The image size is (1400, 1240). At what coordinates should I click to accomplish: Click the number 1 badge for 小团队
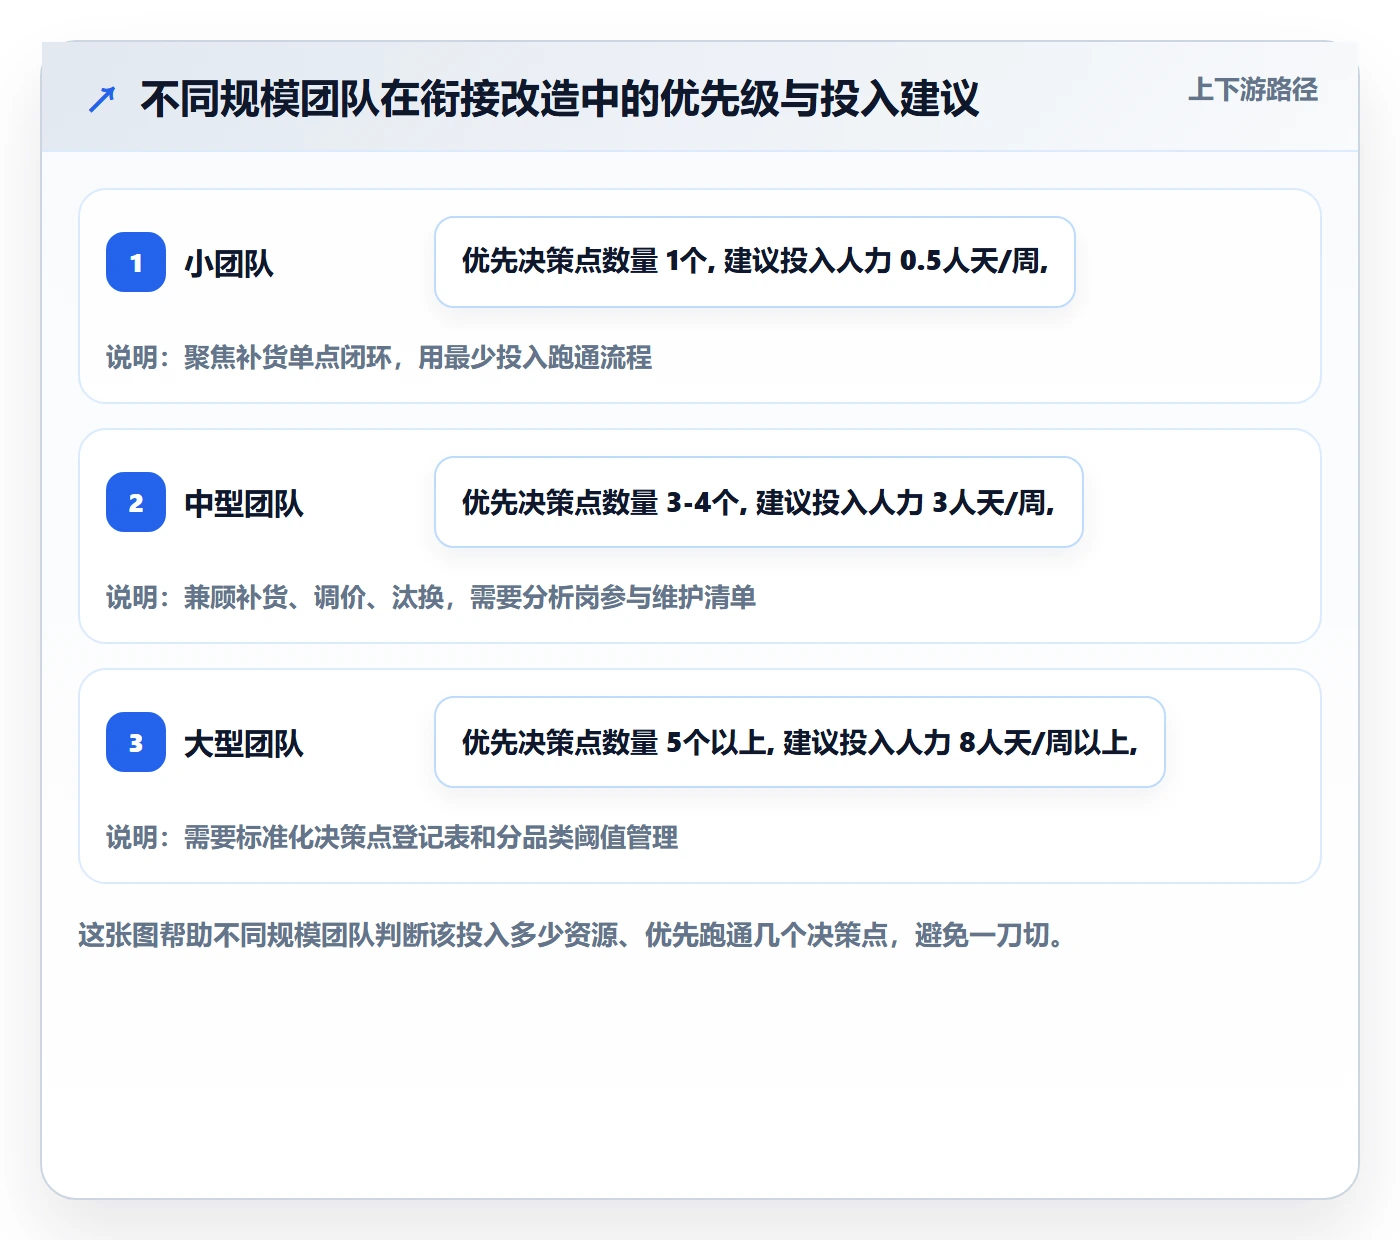136,262
